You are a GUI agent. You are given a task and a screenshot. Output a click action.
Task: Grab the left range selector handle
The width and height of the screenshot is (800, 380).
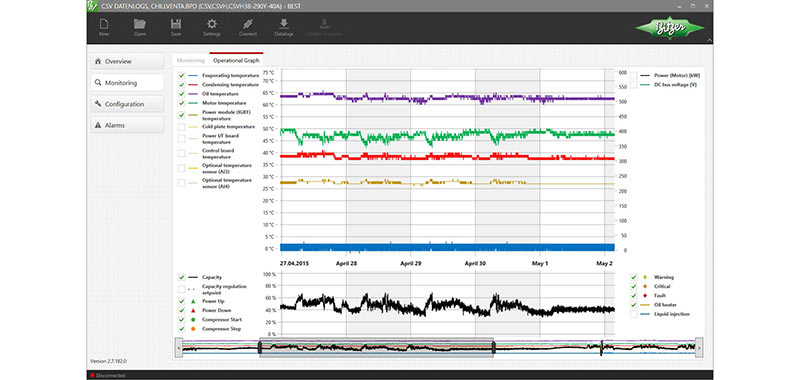tap(260, 348)
